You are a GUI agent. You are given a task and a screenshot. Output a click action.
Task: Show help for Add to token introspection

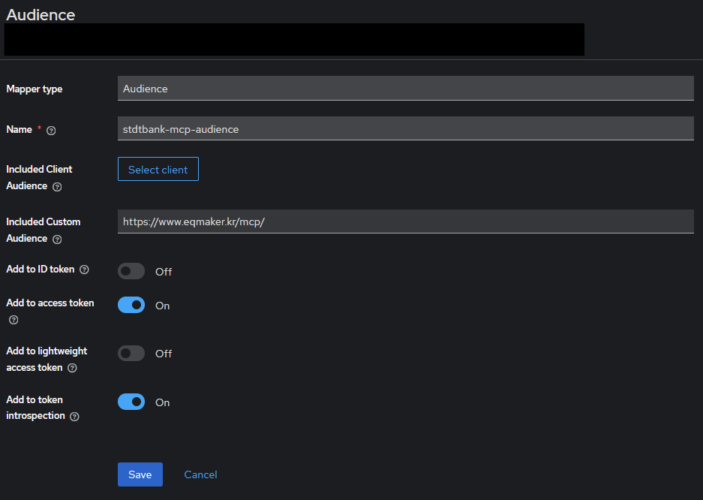coord(75,417)
